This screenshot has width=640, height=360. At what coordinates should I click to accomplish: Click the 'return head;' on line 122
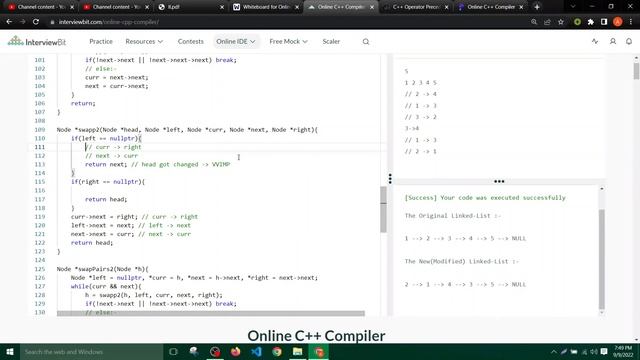point(92,243)
